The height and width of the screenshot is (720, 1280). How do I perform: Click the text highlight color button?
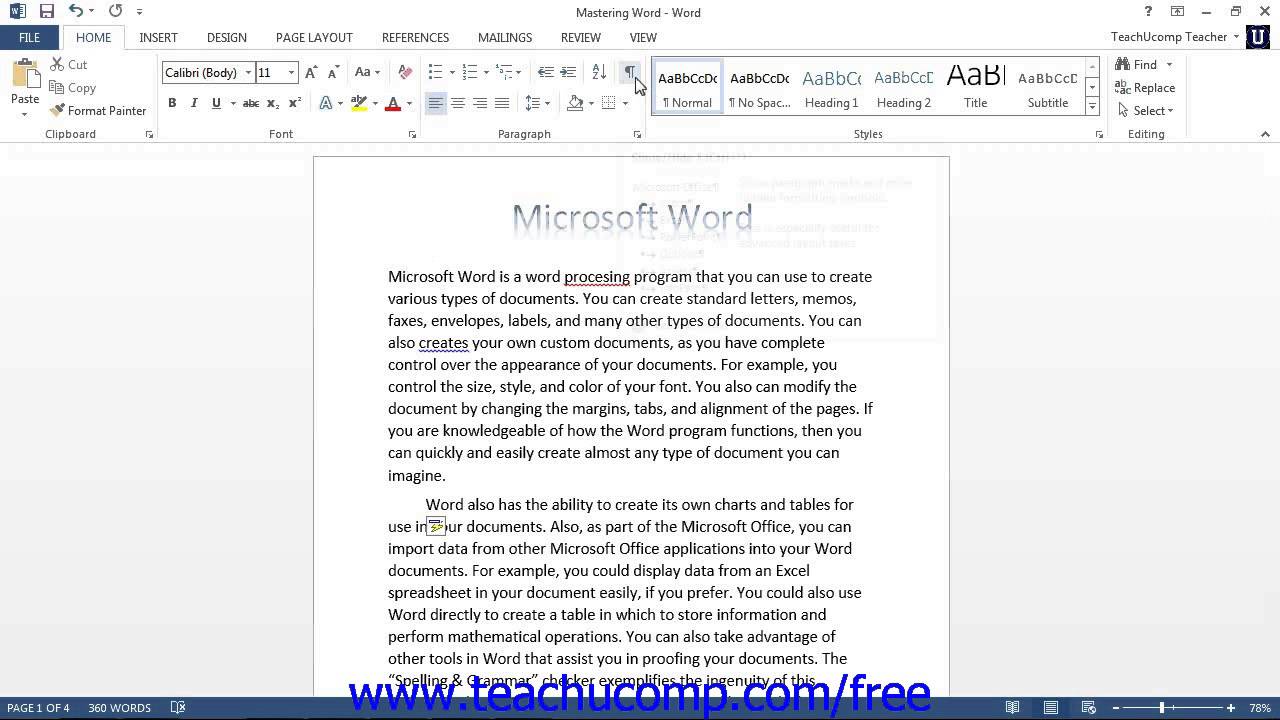359,103
